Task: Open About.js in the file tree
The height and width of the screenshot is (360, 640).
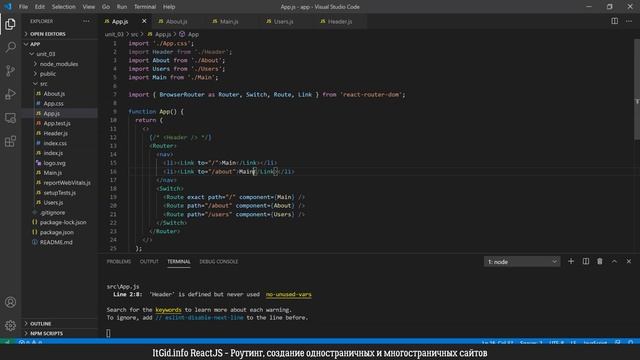Action: click(x=54, y=94)
